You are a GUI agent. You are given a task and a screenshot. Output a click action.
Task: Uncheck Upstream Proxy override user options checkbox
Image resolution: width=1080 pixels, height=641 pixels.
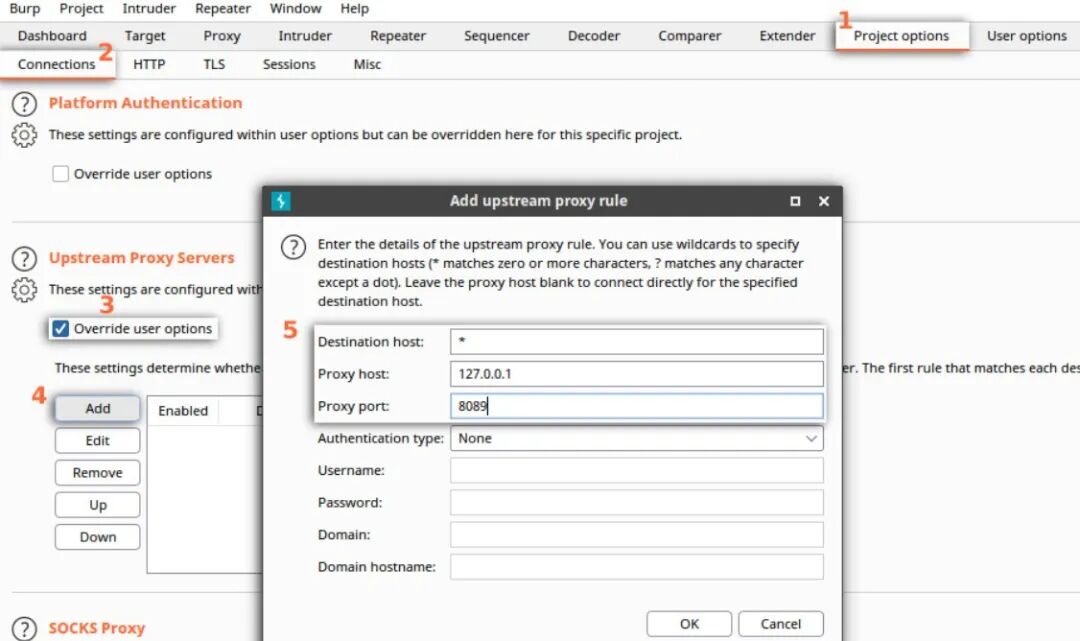pyautogui.click(x=61, y=328)
